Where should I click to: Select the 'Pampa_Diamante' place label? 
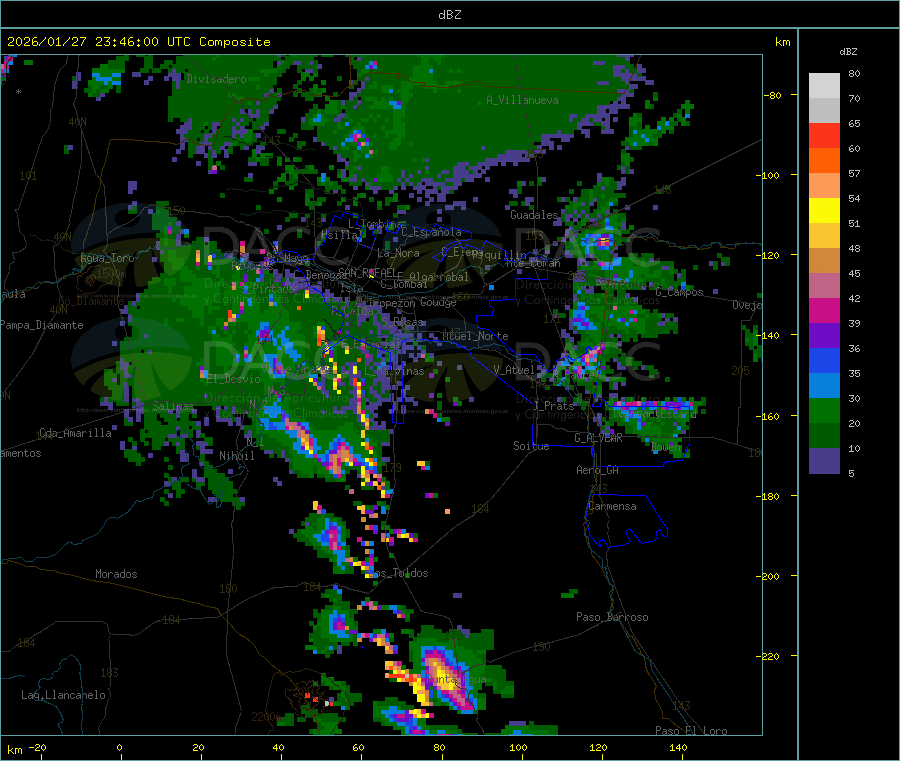[41, 325]
